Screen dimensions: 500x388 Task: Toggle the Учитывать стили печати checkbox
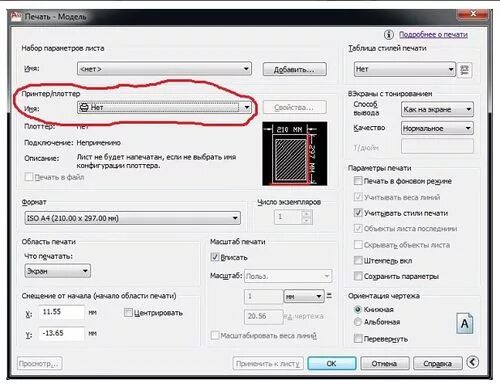tap(358, 213)
